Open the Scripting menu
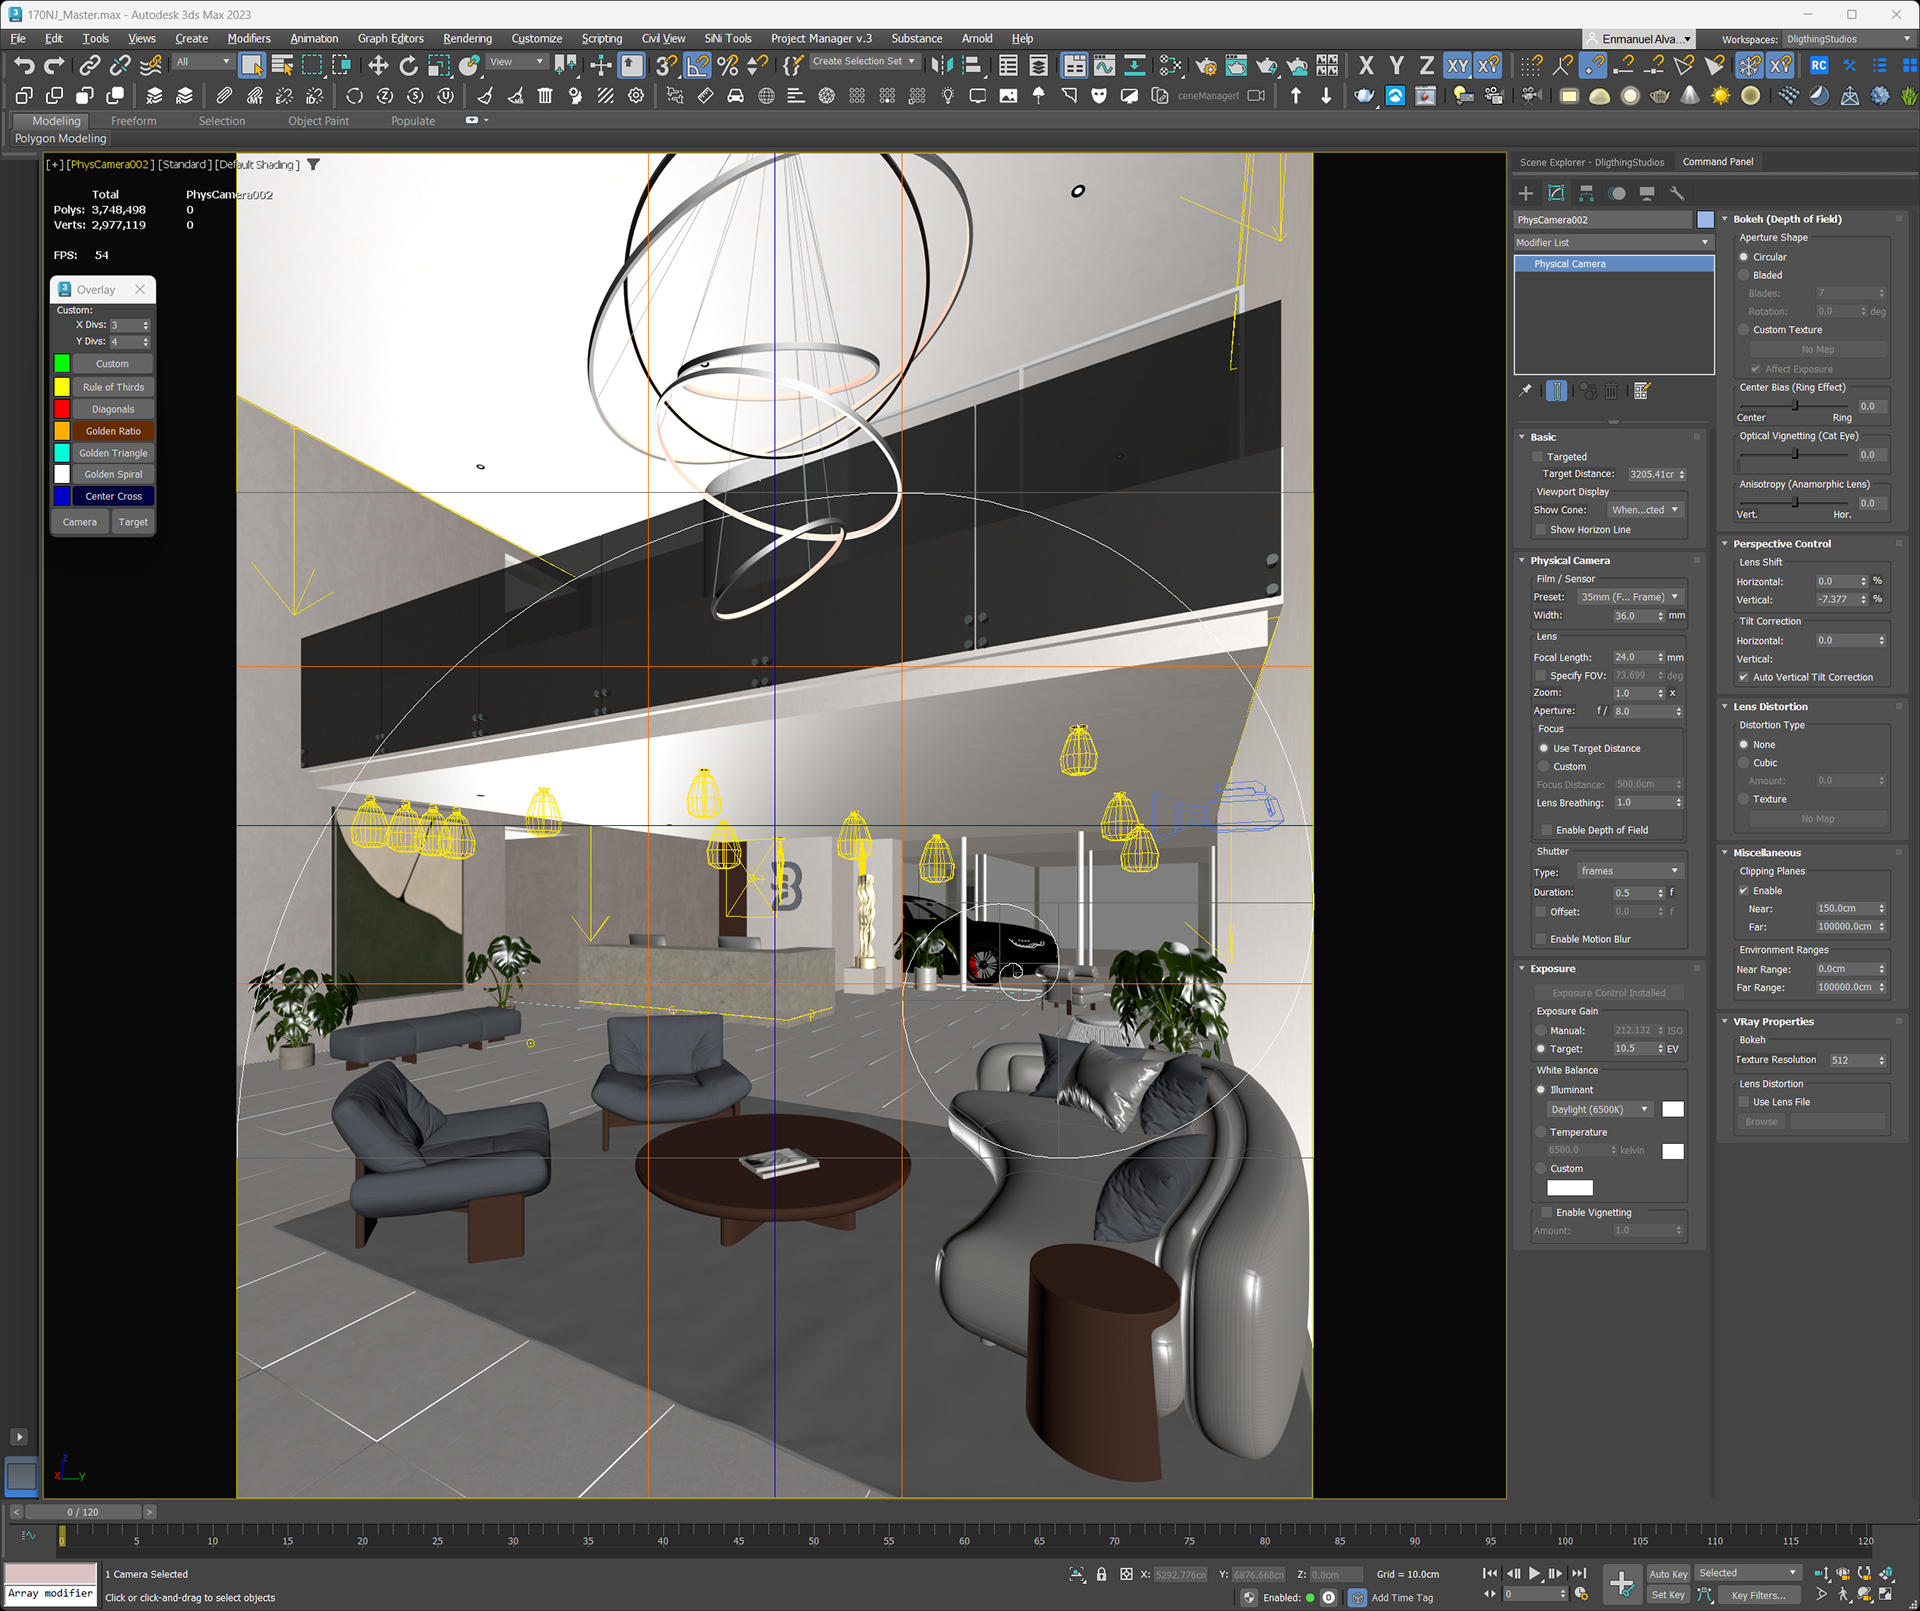Screen dimensions: 1920x1611 602,39
